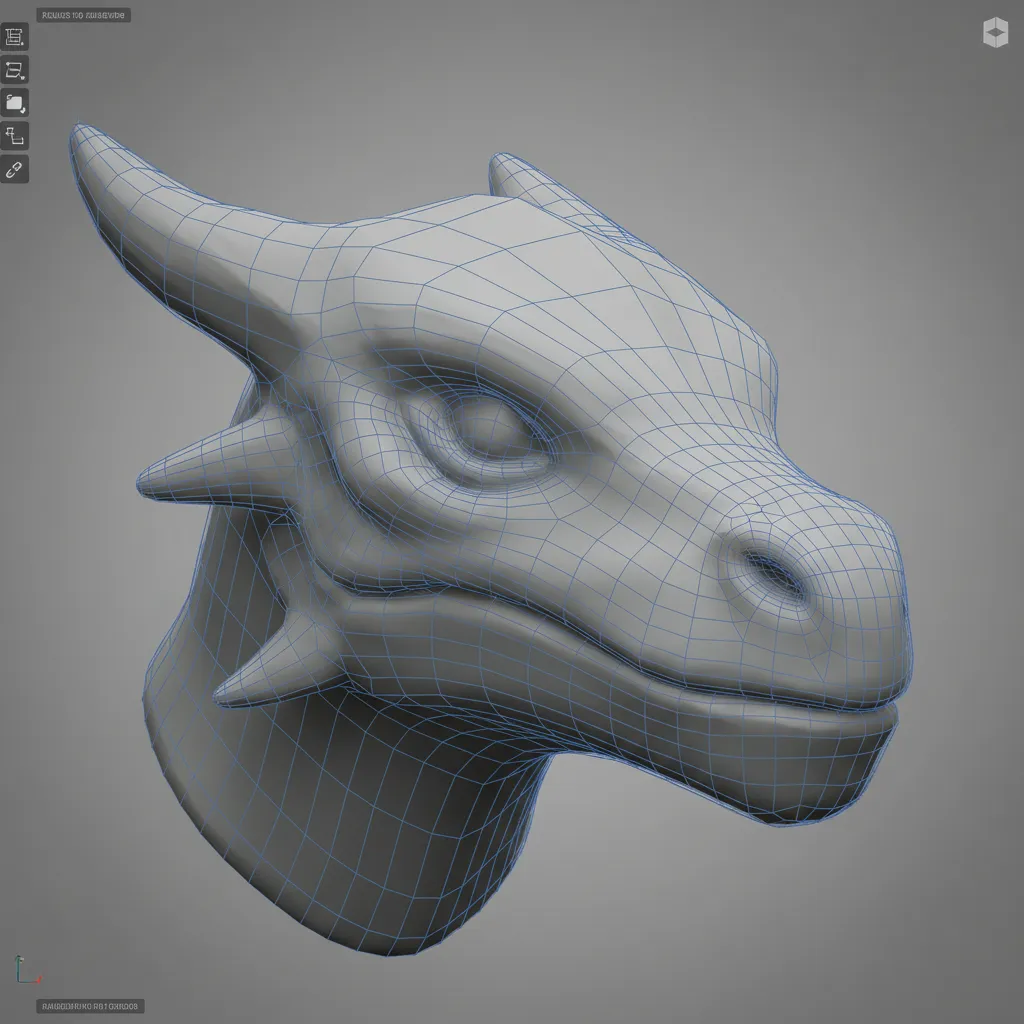The image size is (1024, 1024).
Task: Open options from the bottom-left status label
Action: [x=90, y=1008]
